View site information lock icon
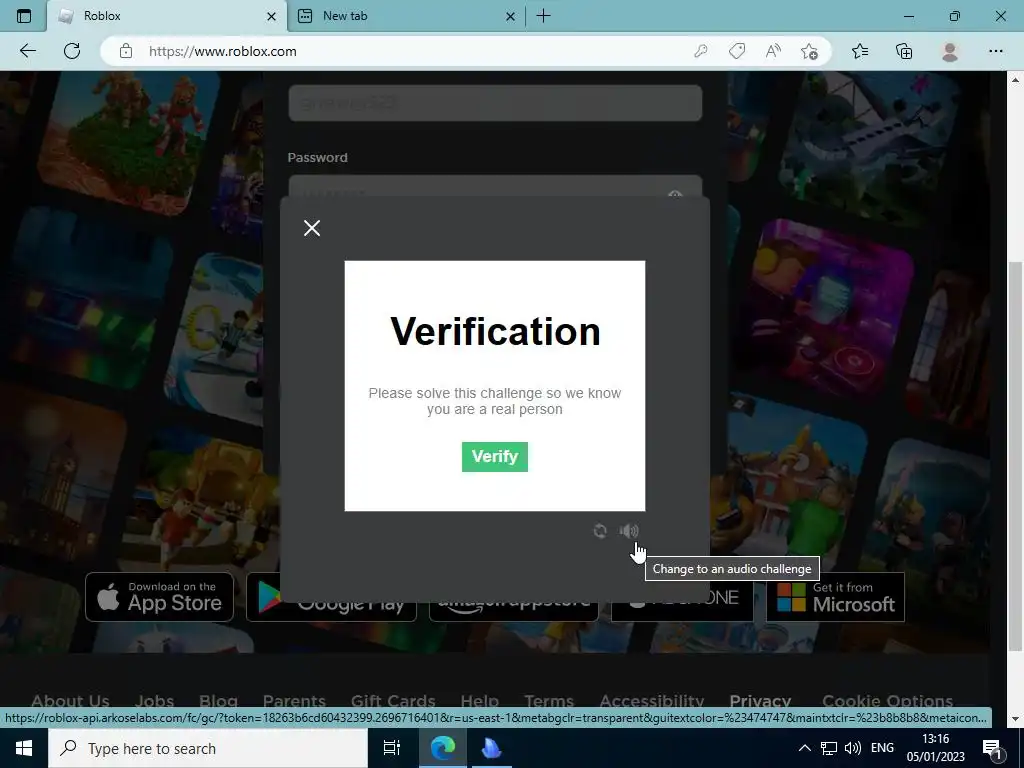This screenshot has width=1024, height=768. (126, 51)
